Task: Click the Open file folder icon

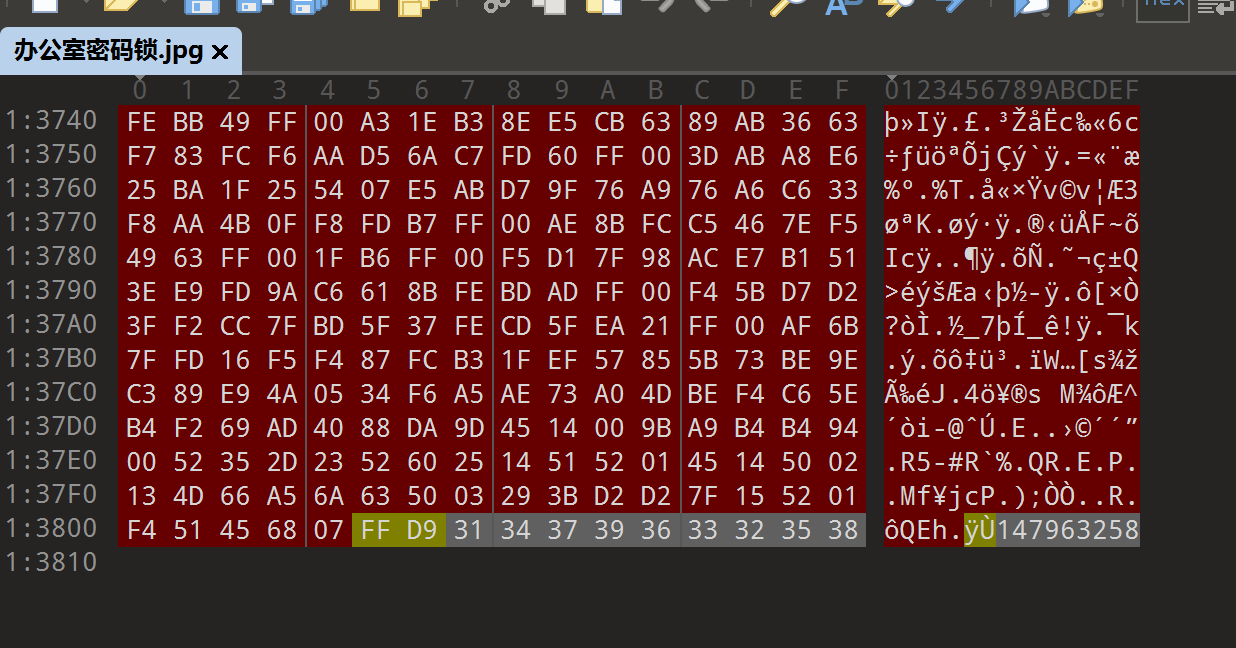Action: (121, 5)
